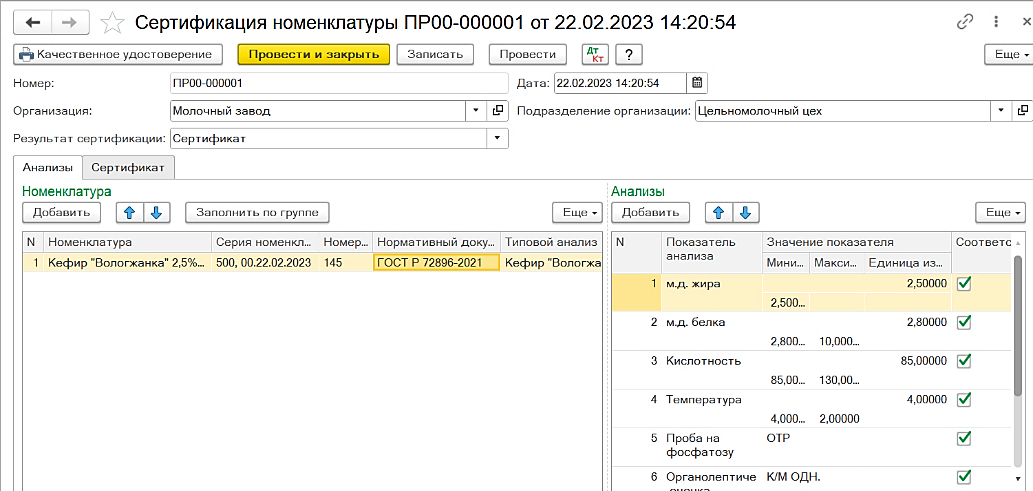Open the Результат сертификации dropdown

[x=497, y=138]
